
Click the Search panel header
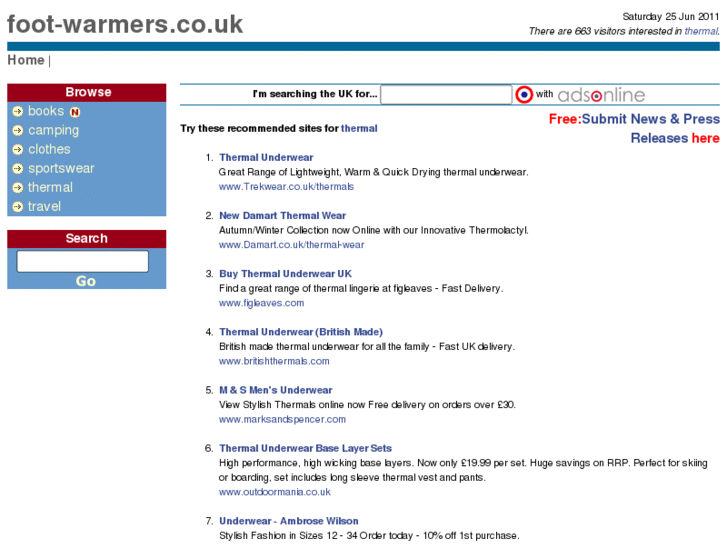[87, 238]
